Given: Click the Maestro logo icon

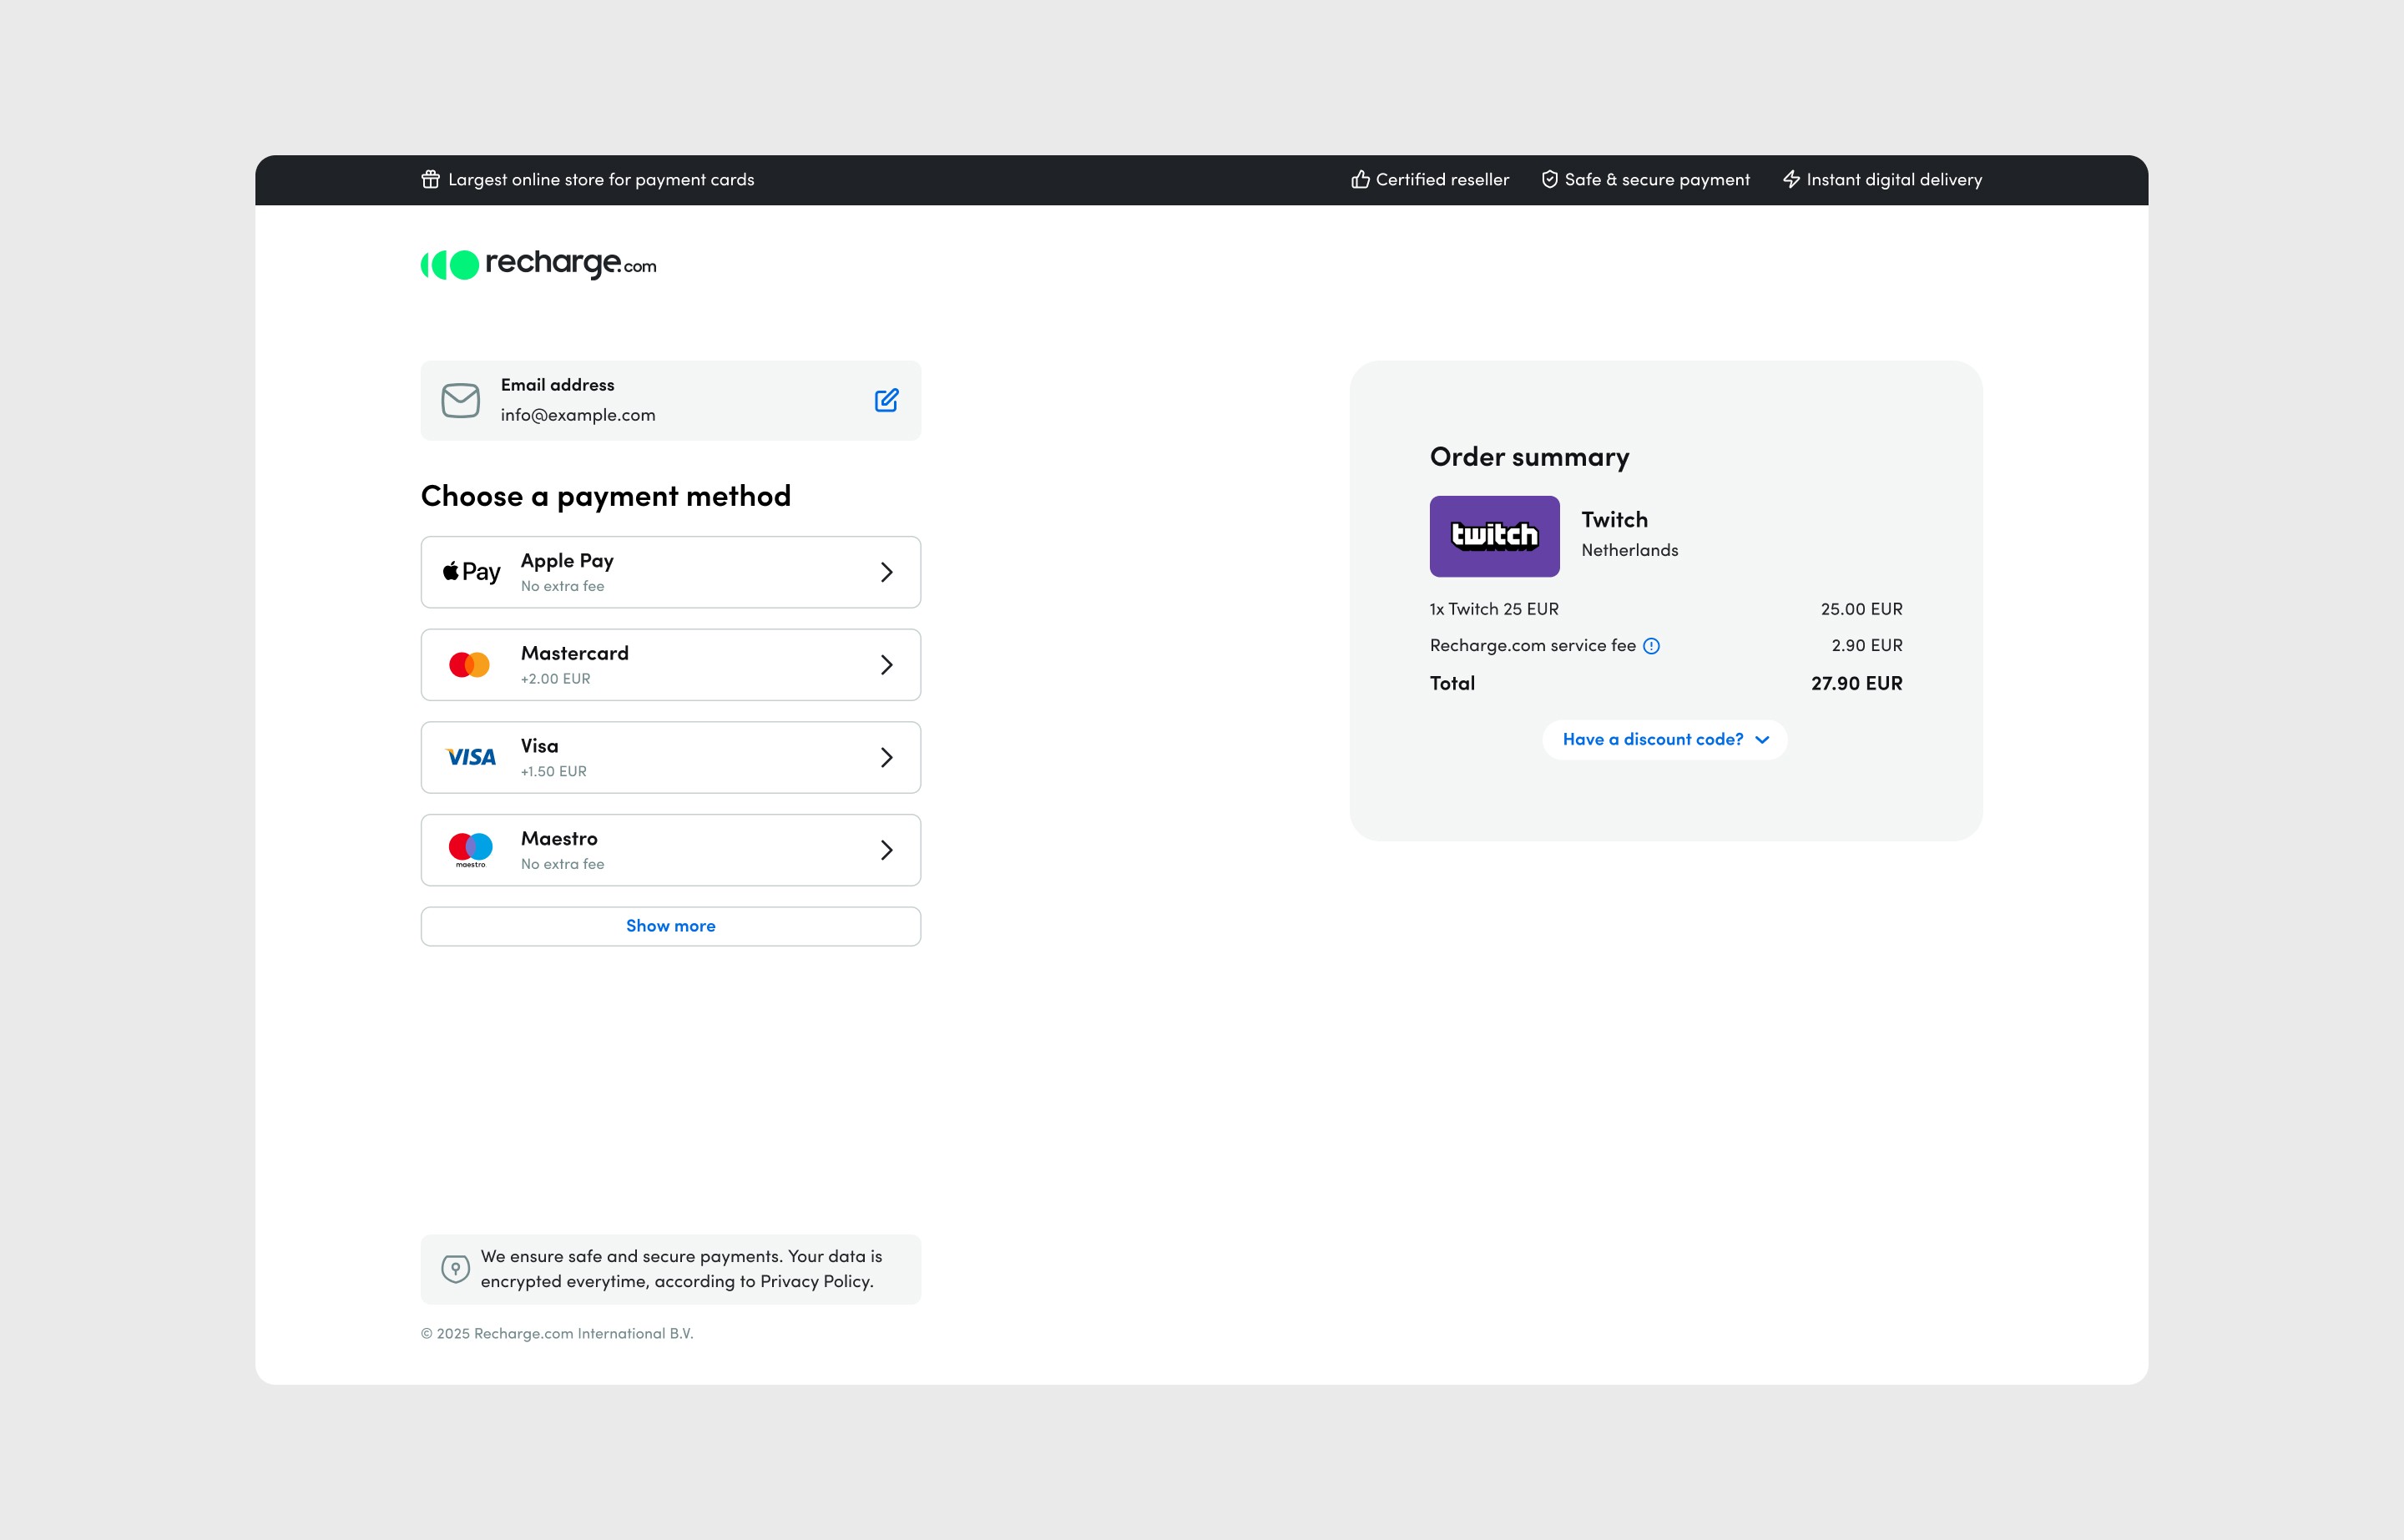Looking at the screenshot, I should point(471,849).
